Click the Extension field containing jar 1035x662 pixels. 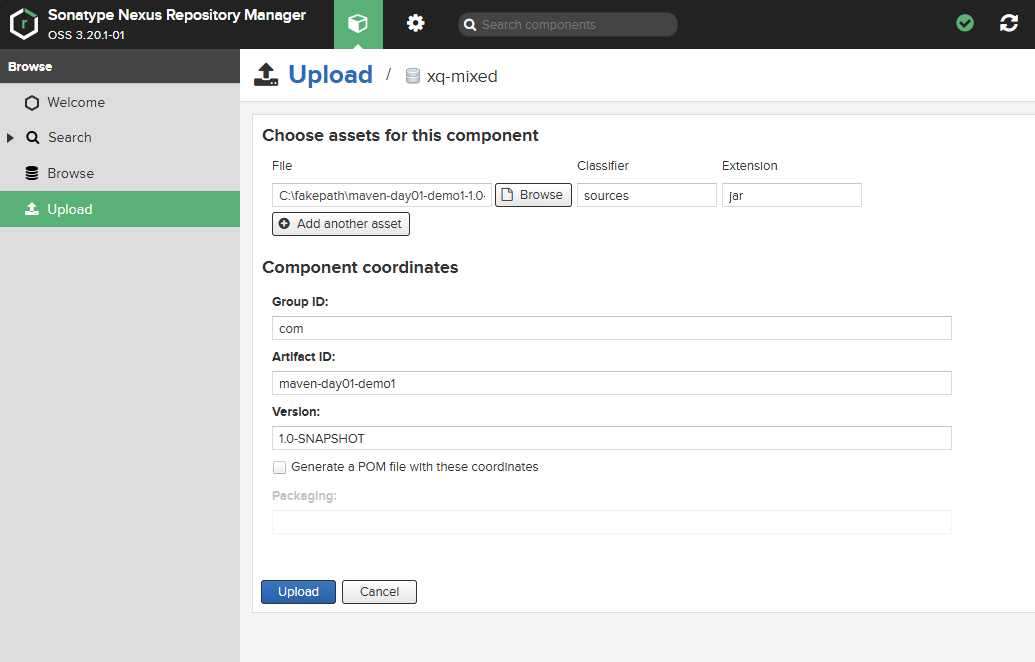click(791, 195)
